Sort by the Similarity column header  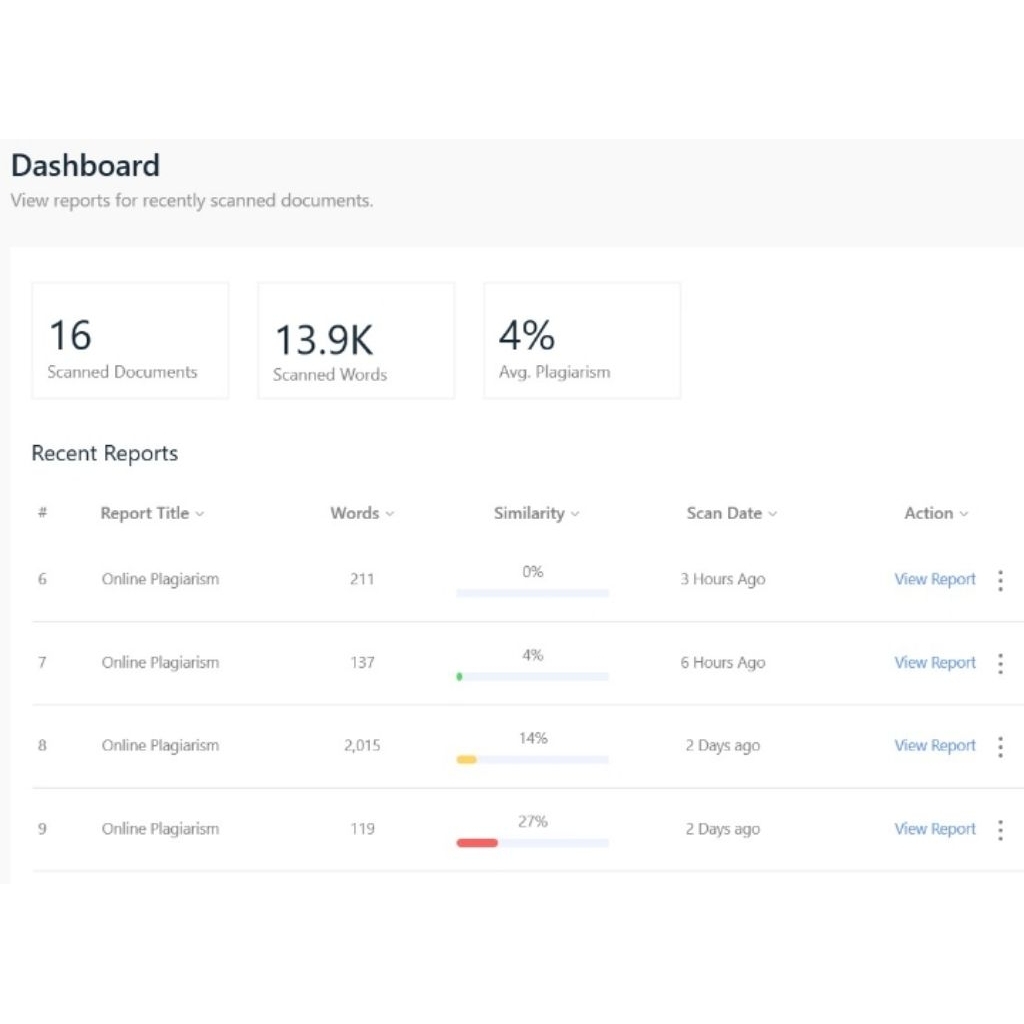click(536, 513)
